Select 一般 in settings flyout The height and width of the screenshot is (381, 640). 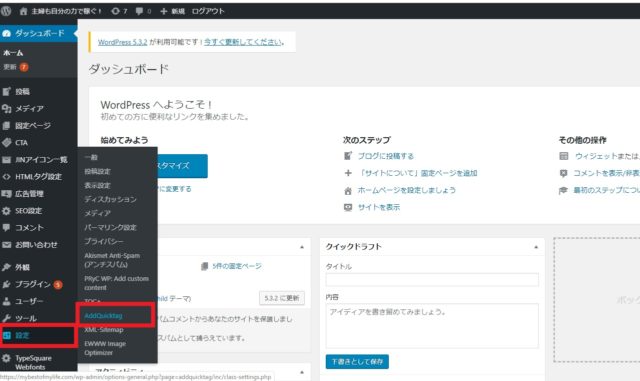tap(91, 157)
